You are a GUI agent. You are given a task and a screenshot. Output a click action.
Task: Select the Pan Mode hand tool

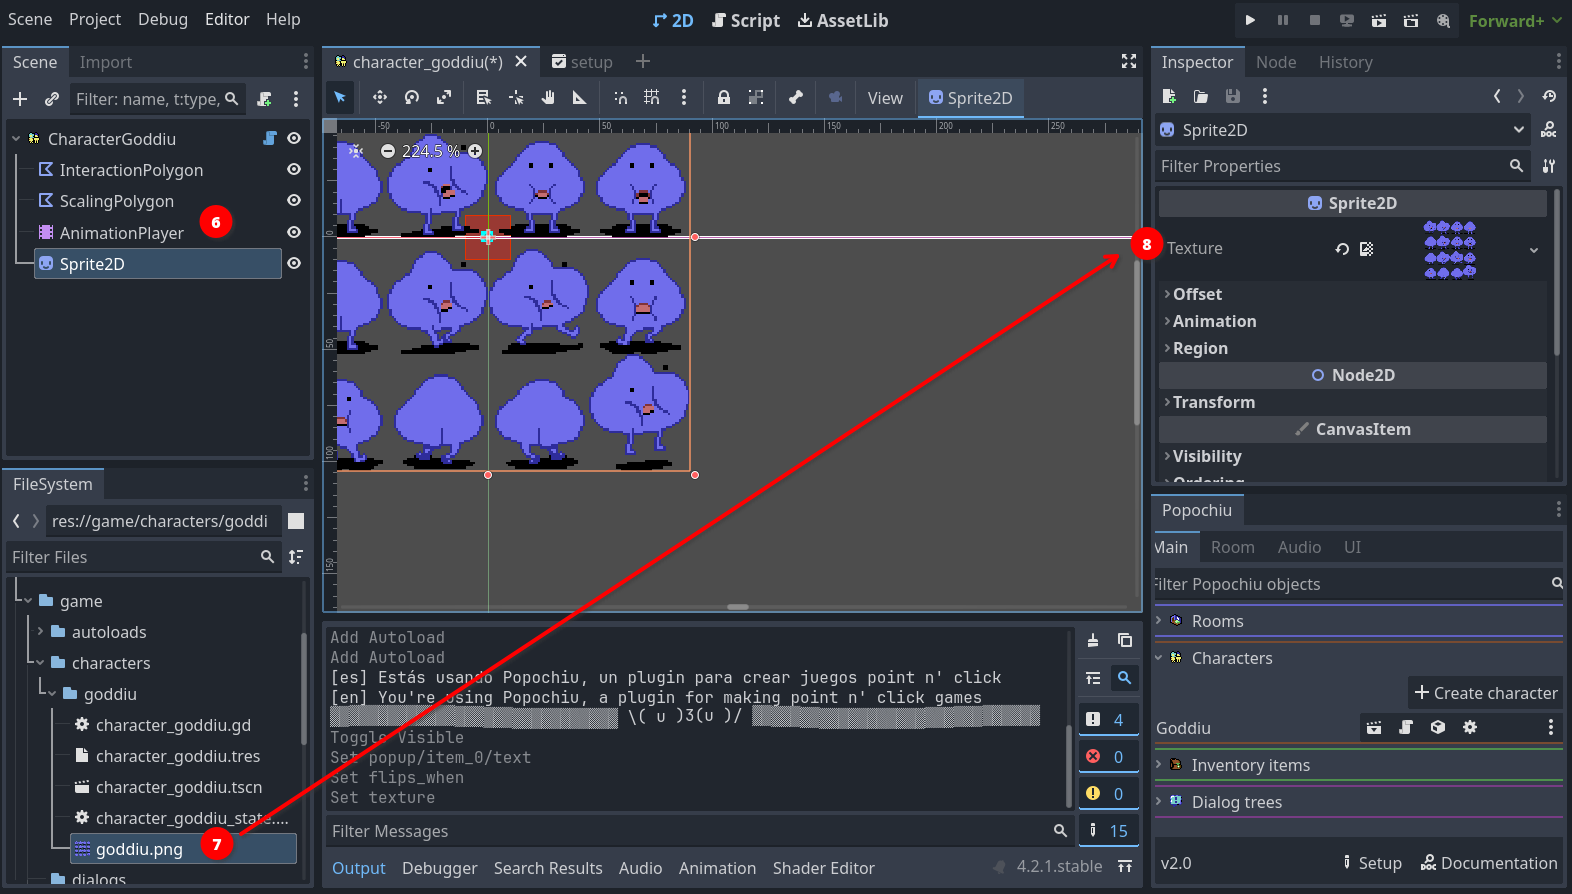click(548, 97)
